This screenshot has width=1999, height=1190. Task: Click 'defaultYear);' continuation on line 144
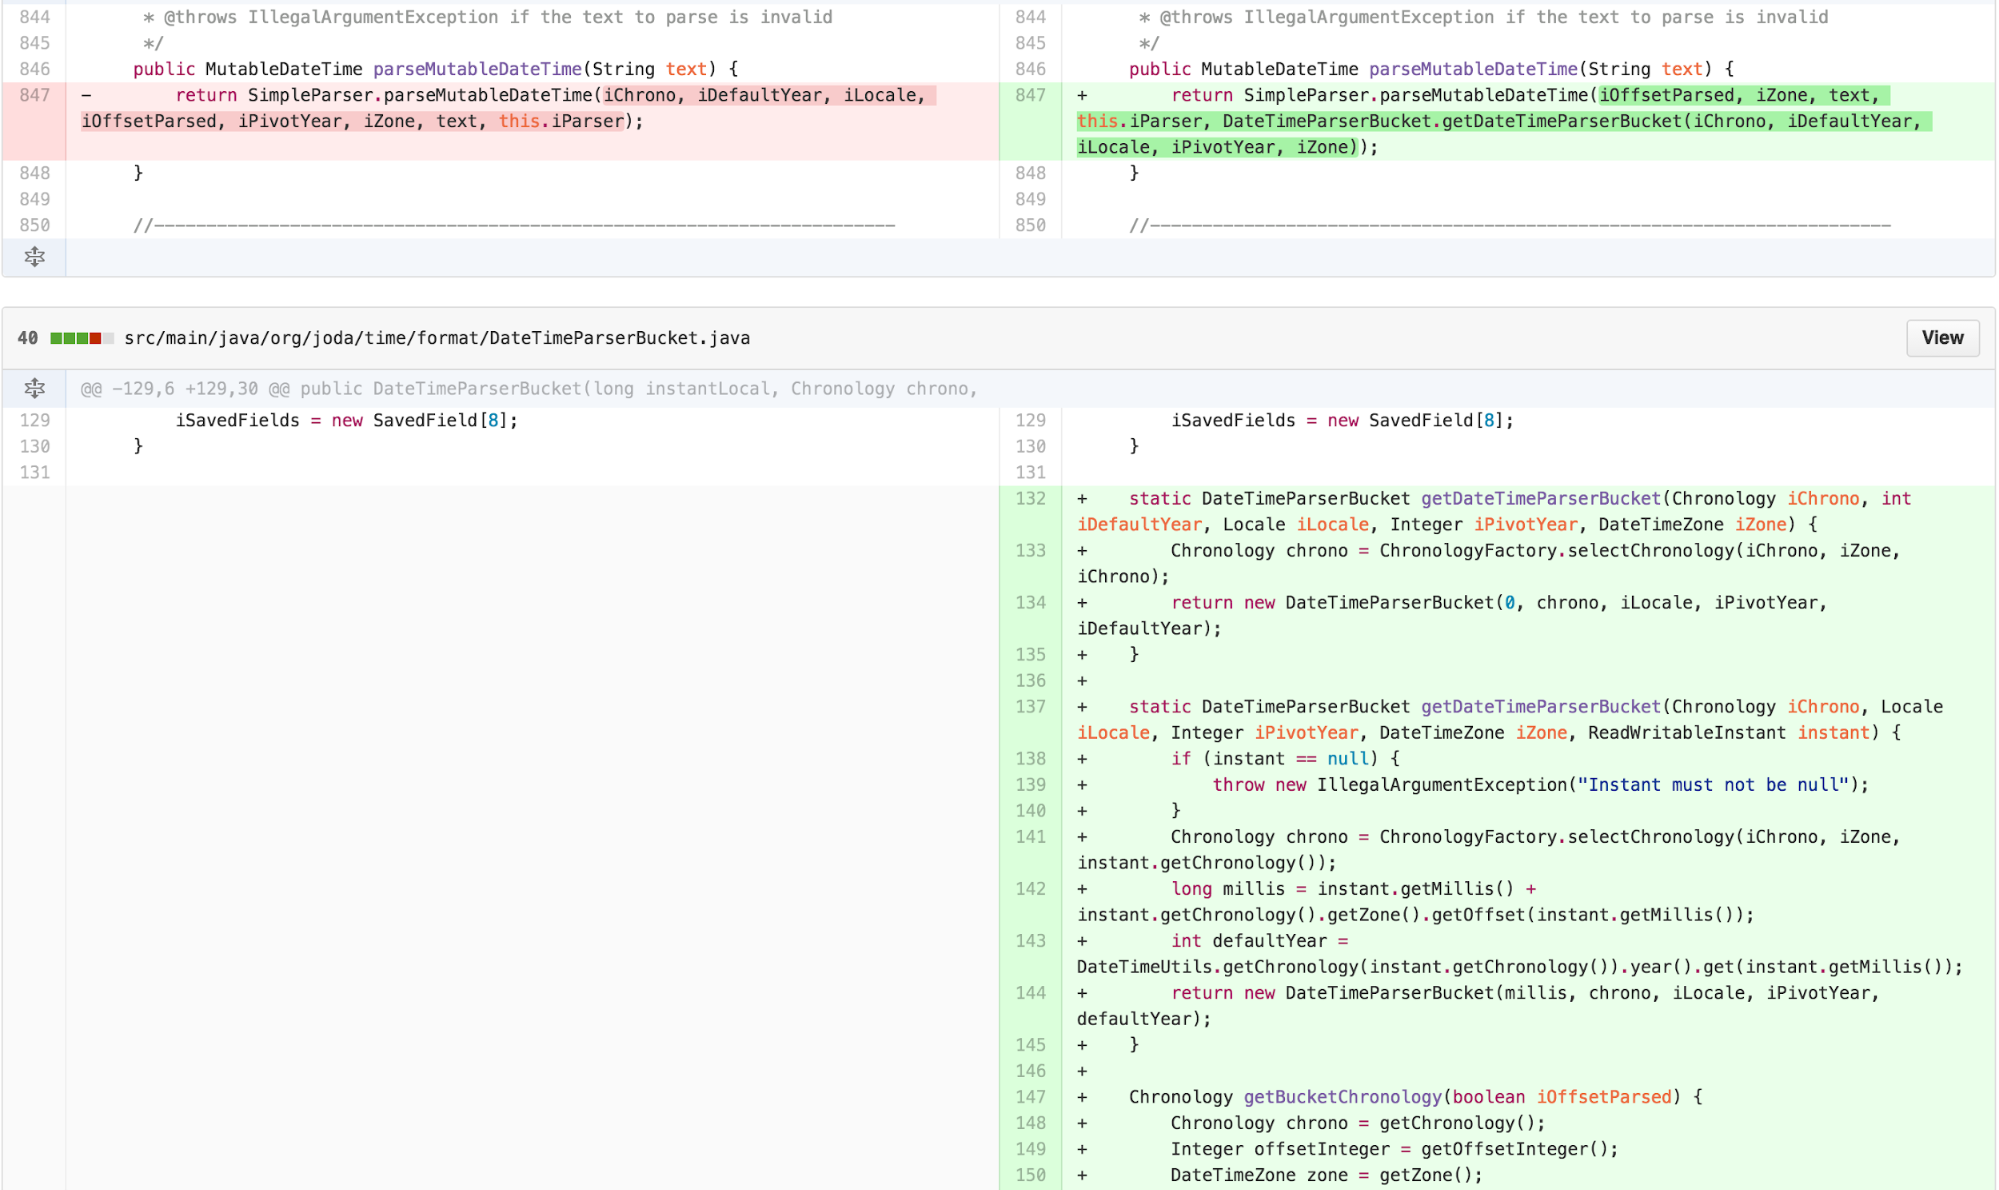(x=1143, y=1018)
